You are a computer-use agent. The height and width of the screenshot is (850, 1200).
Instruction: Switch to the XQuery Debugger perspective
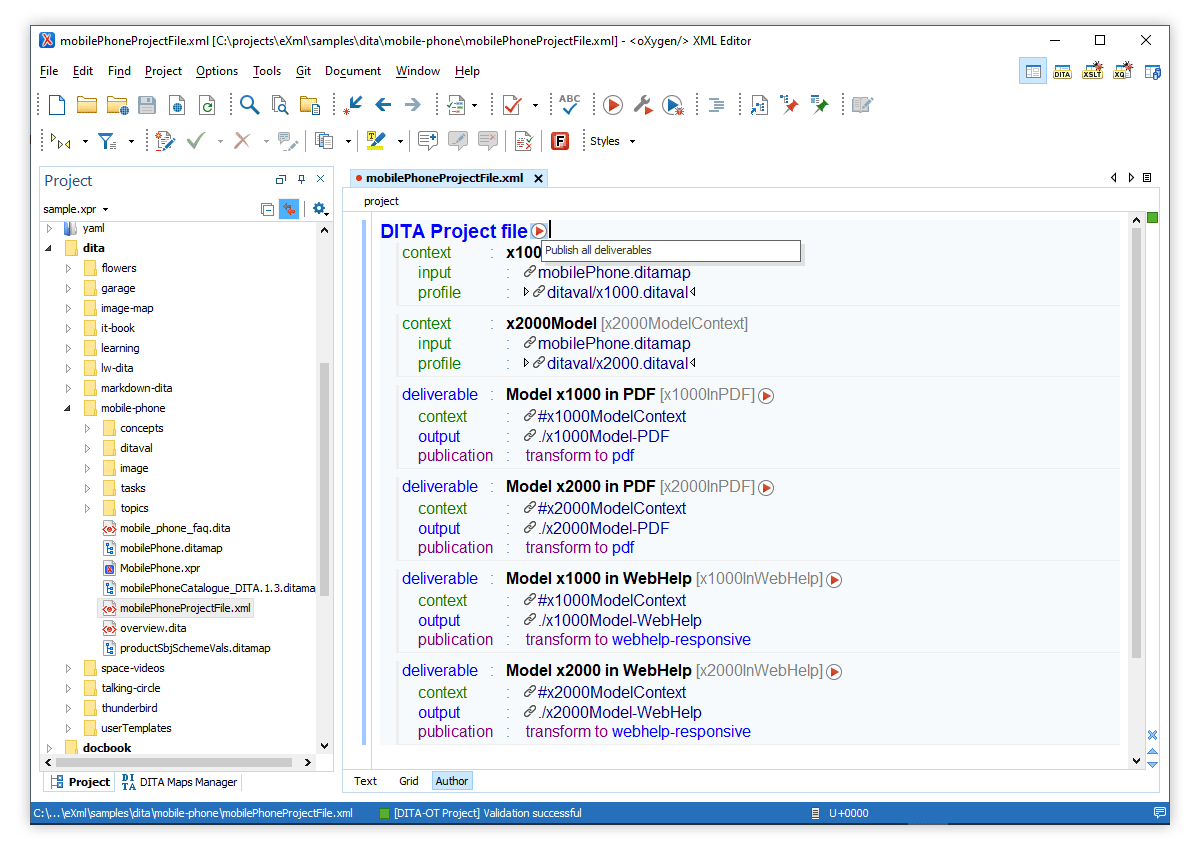click(x=1122, y=71)
